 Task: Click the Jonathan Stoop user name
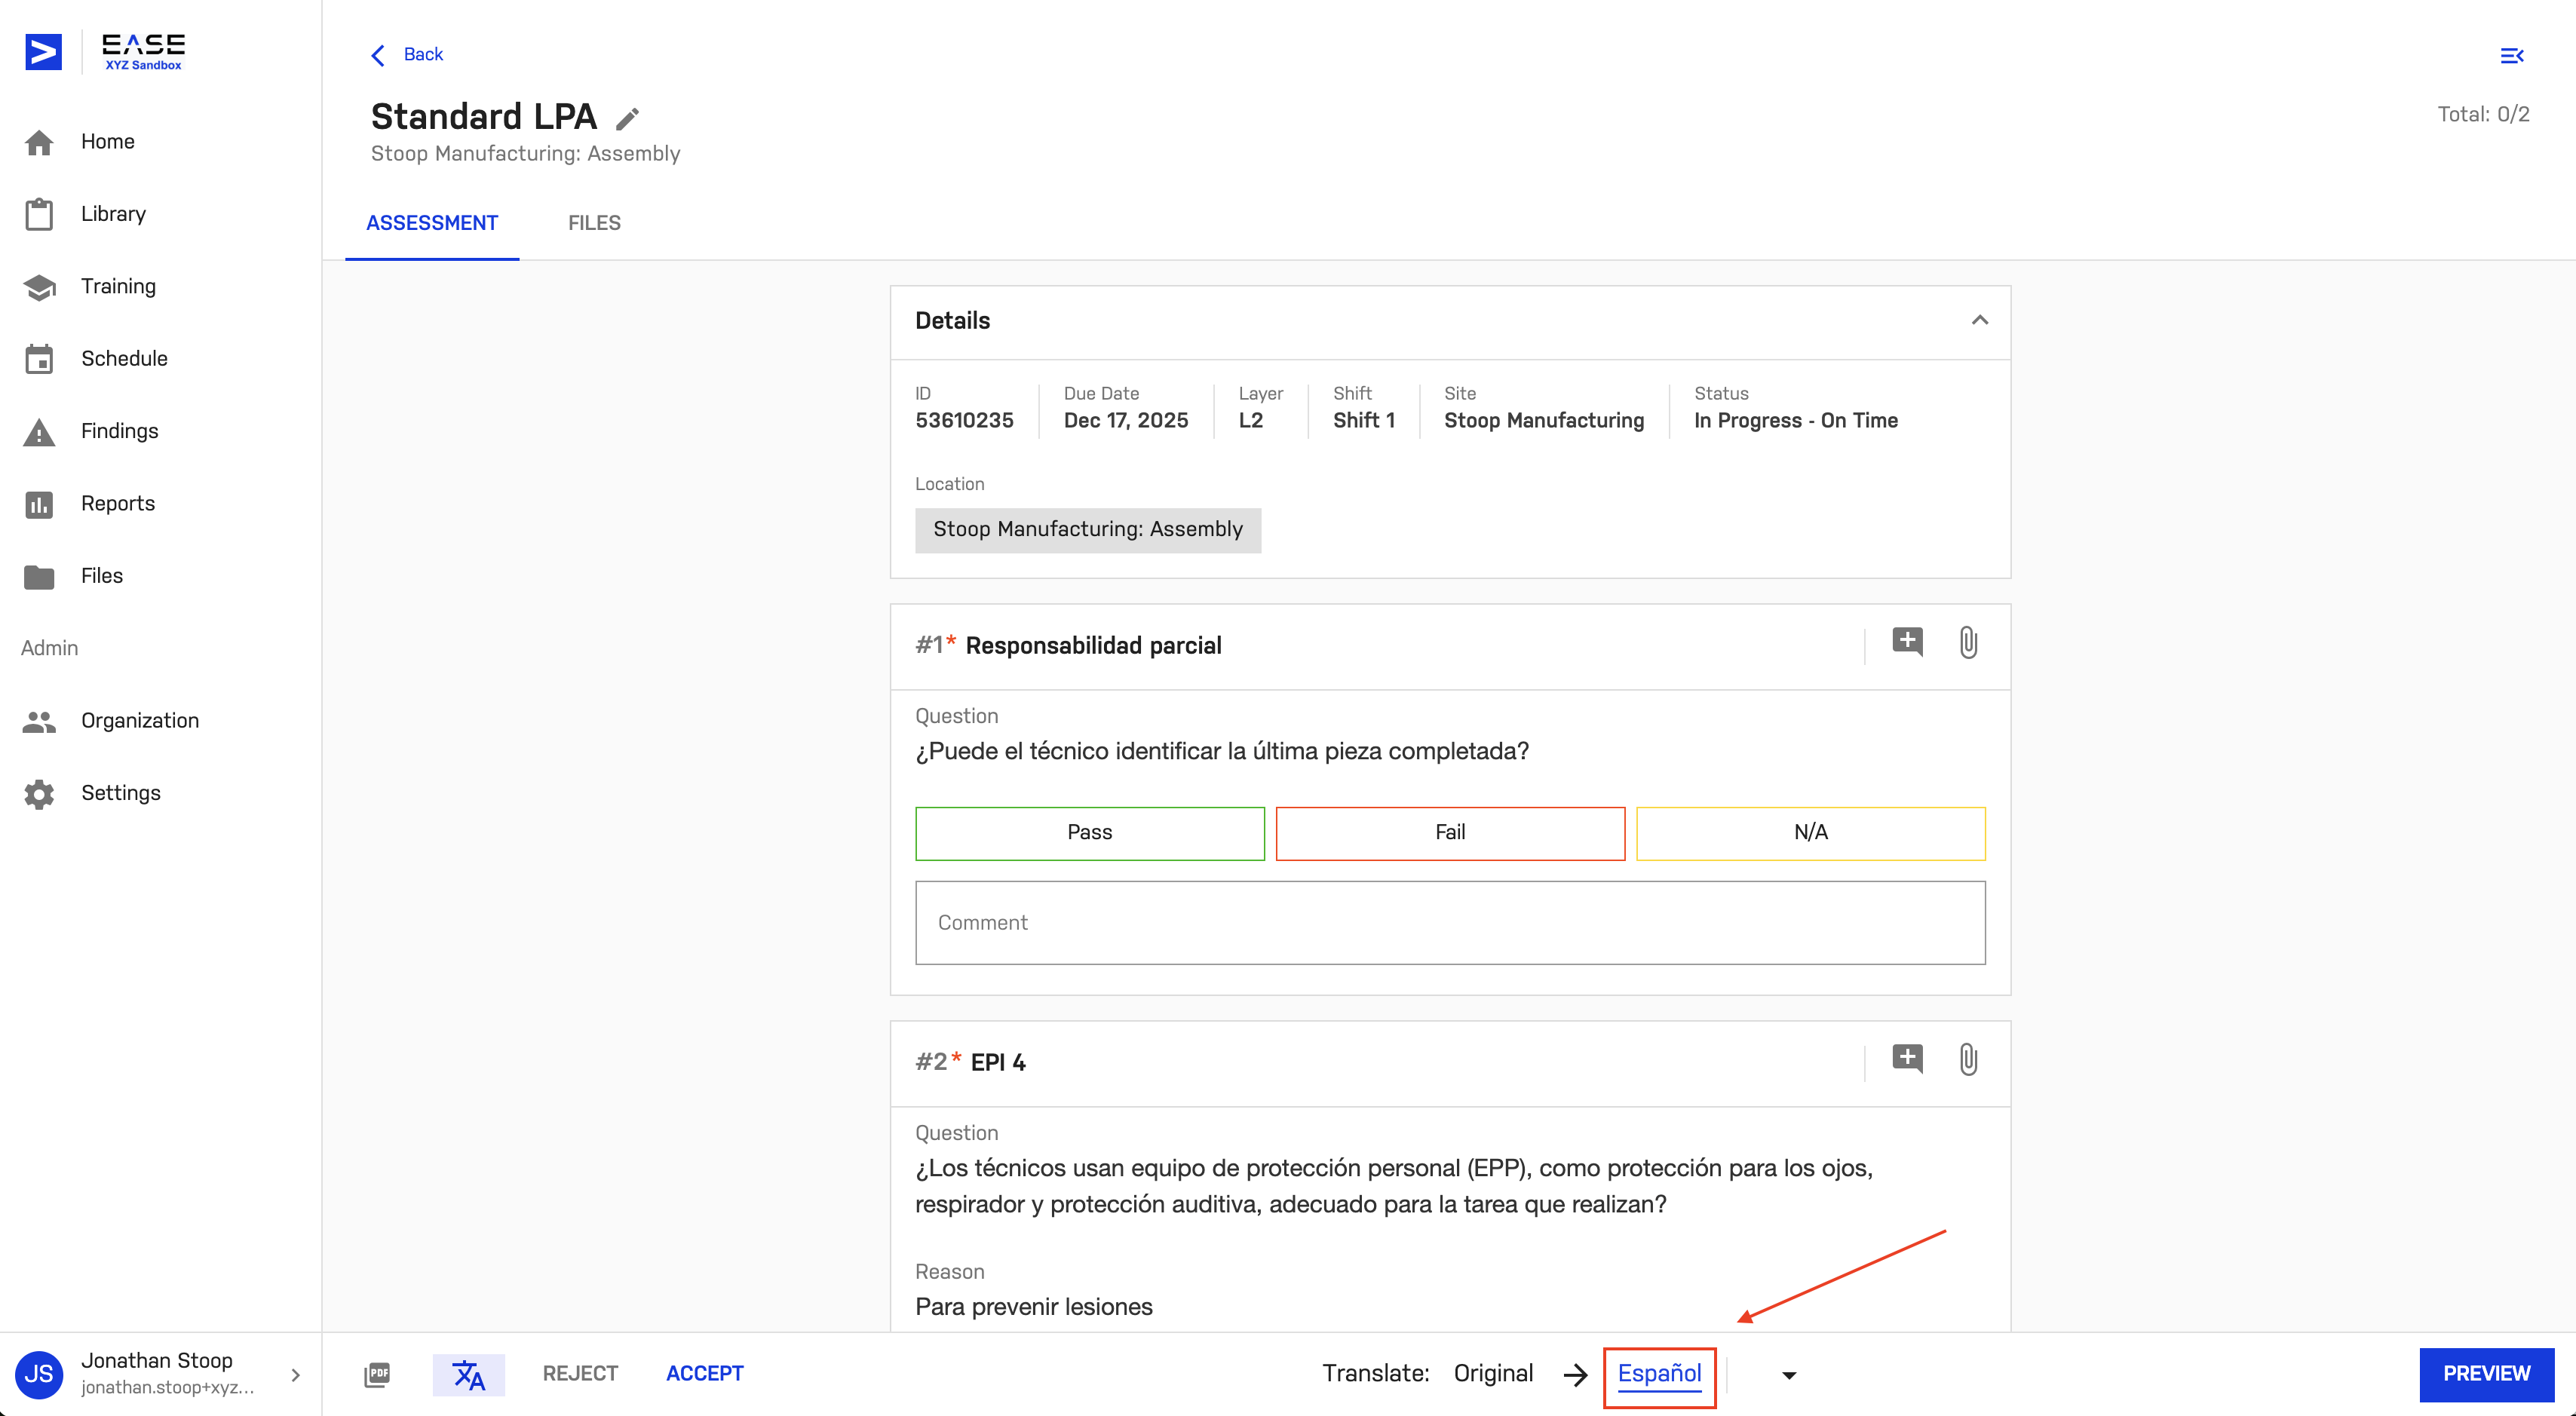click(157, 1361)
